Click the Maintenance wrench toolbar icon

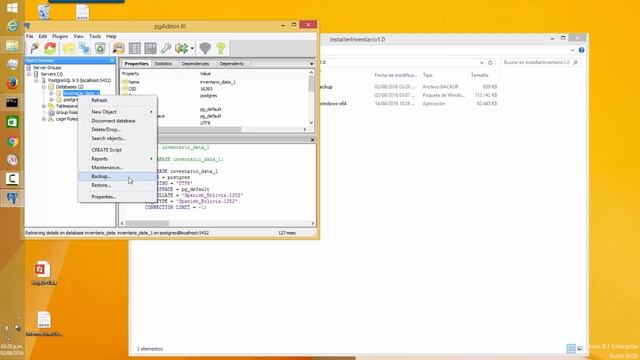click(x=166, y=48)
